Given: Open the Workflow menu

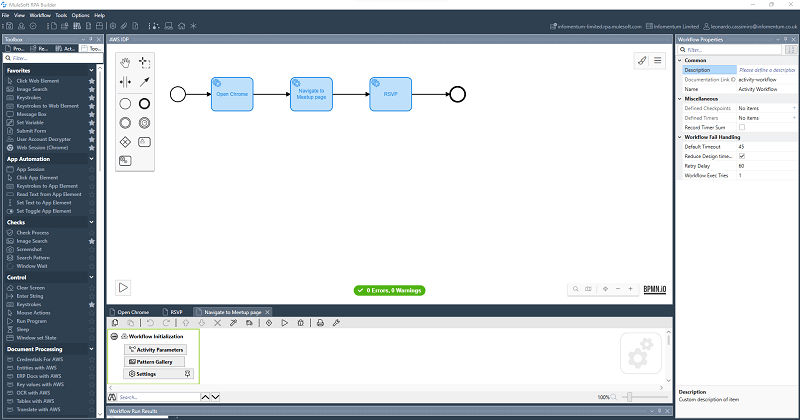Looking at the screenshot, I should coord(40,16).
